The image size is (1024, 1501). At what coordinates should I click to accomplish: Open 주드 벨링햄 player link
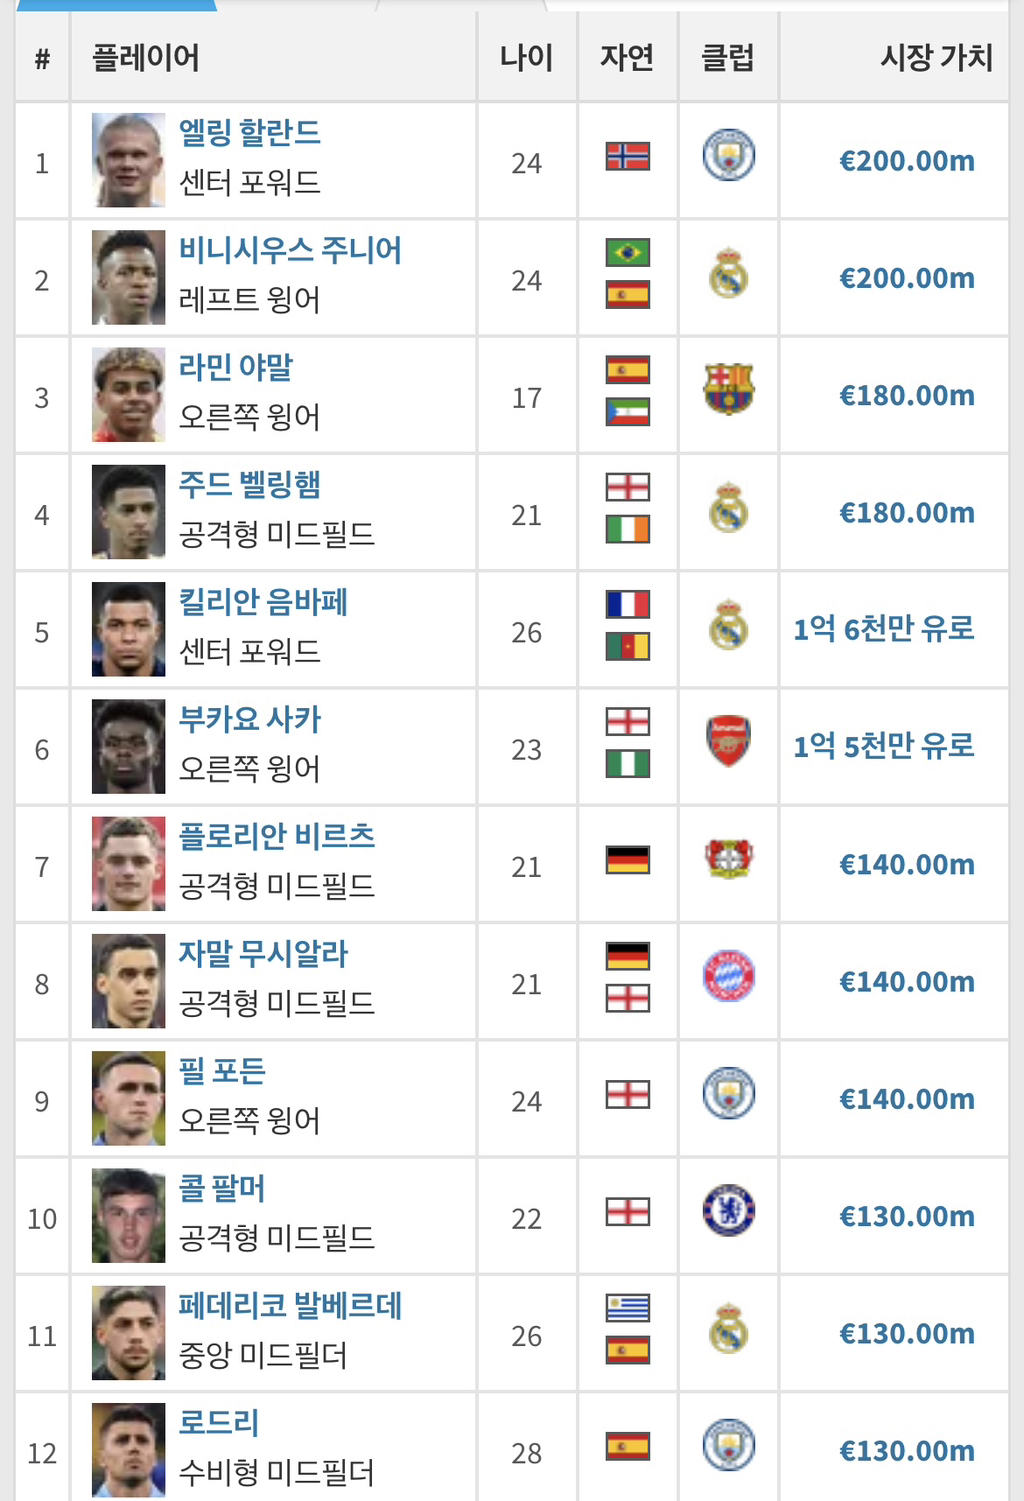[250, 484]
